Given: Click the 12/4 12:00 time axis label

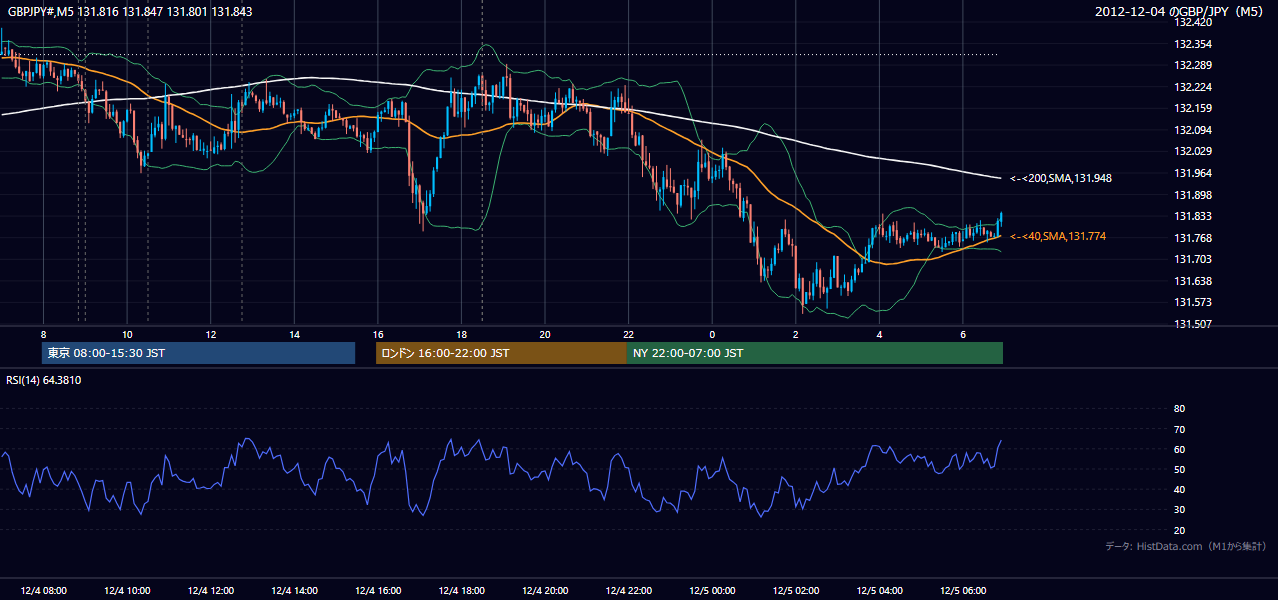Looking at the screenshot, I should (210, 591).
